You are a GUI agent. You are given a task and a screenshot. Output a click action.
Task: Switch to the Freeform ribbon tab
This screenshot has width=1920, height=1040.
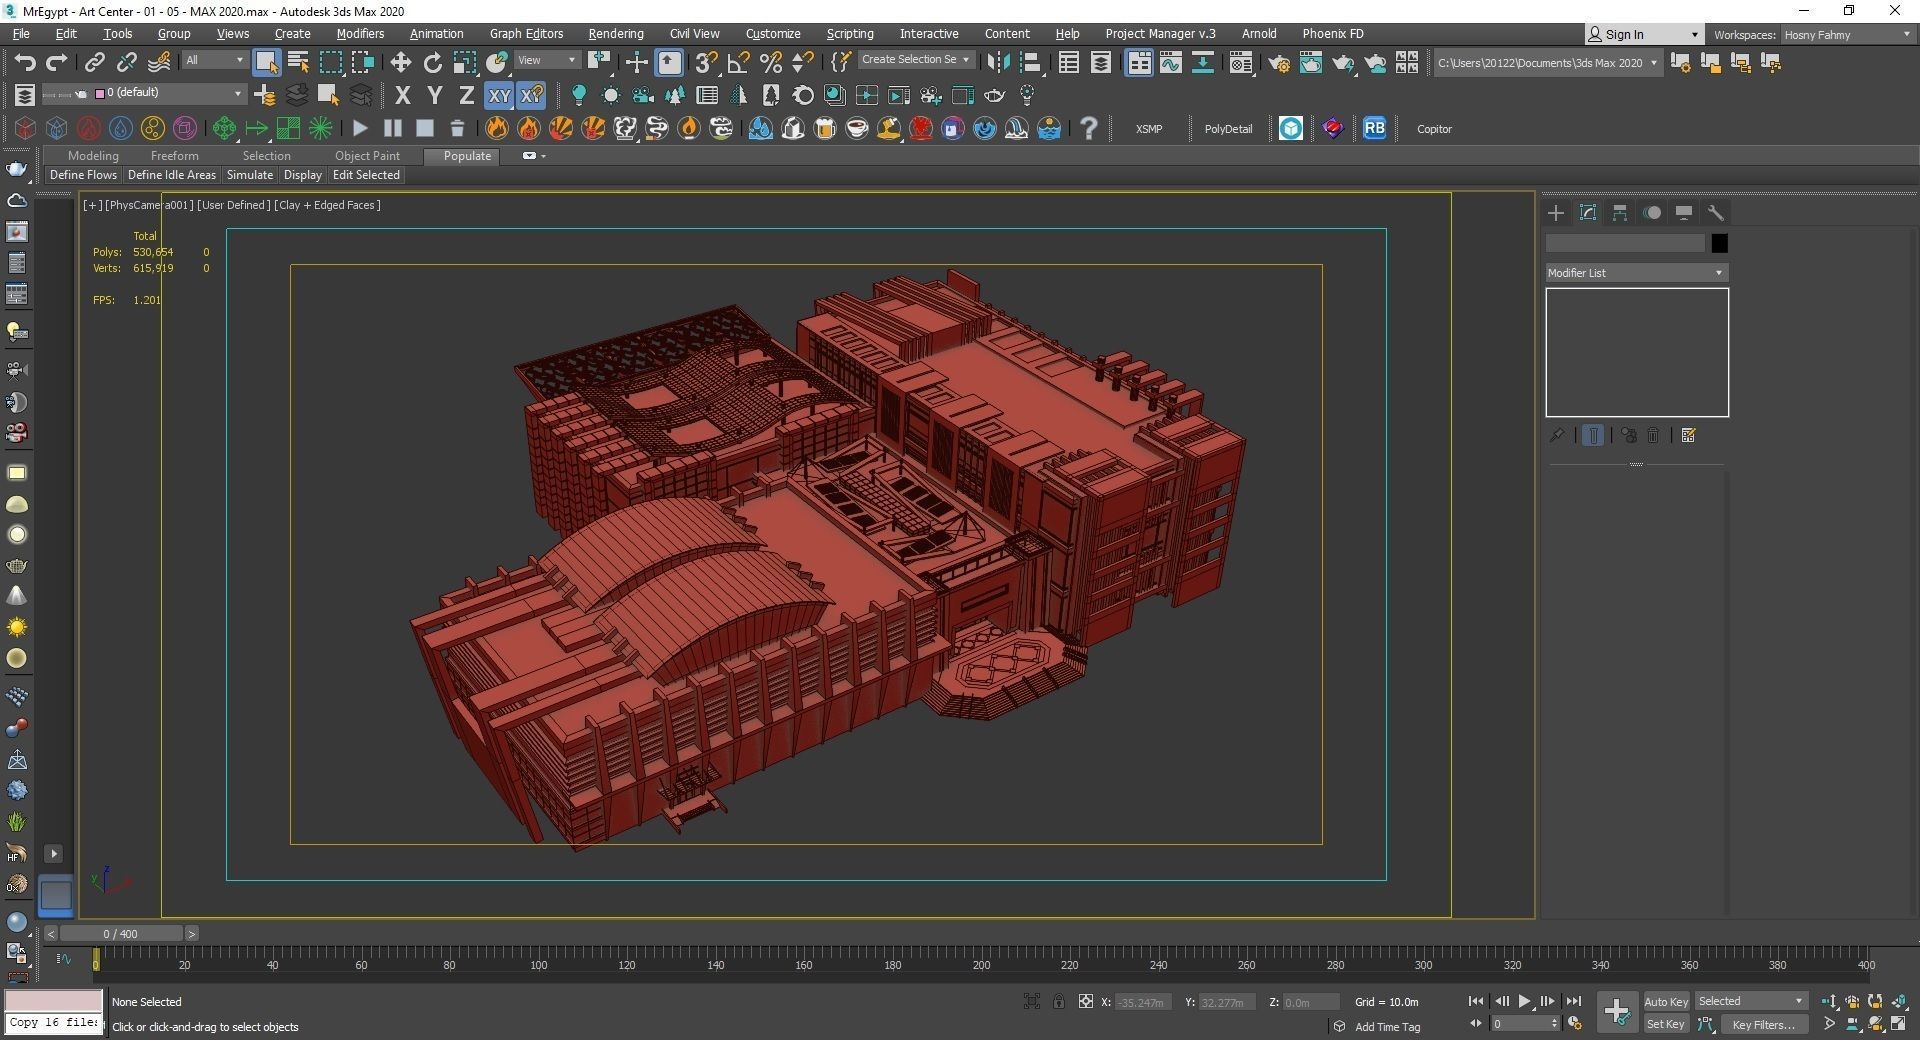click(174, 156)
